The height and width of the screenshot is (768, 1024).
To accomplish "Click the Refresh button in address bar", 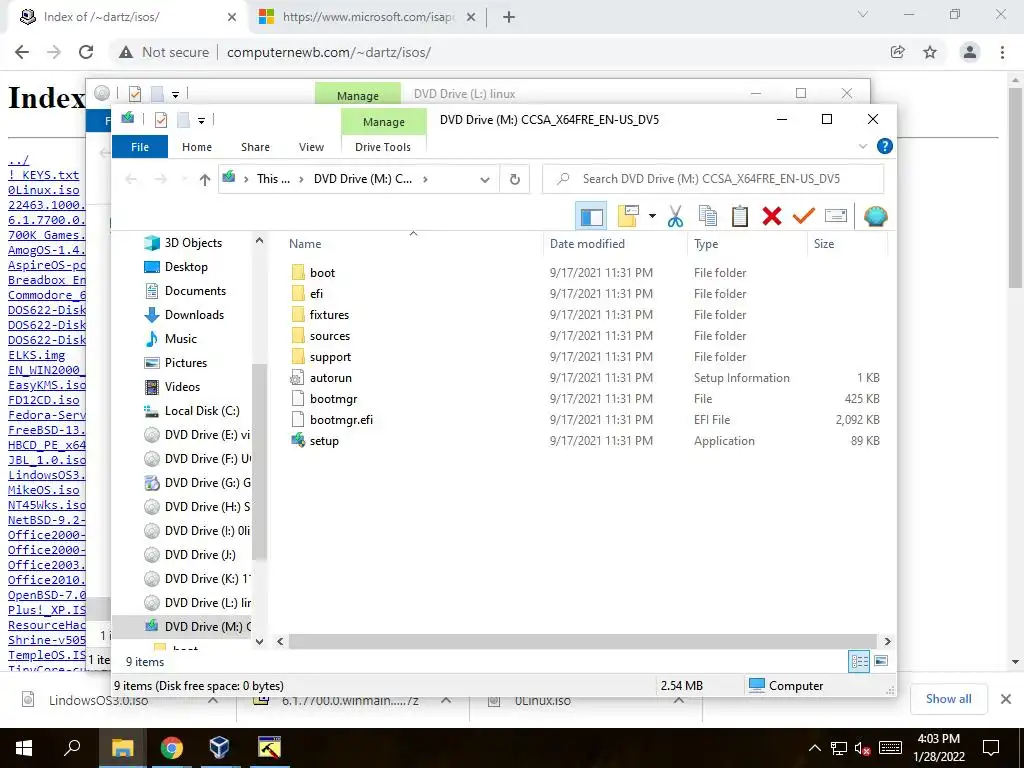I will pyautogui.click(x=515, y=179).
